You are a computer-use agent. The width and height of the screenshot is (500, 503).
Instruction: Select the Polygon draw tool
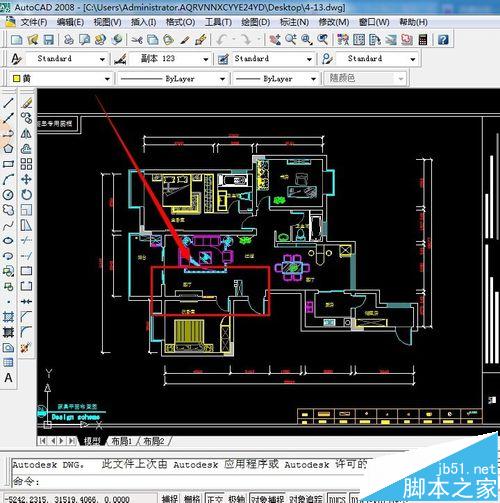8,149
